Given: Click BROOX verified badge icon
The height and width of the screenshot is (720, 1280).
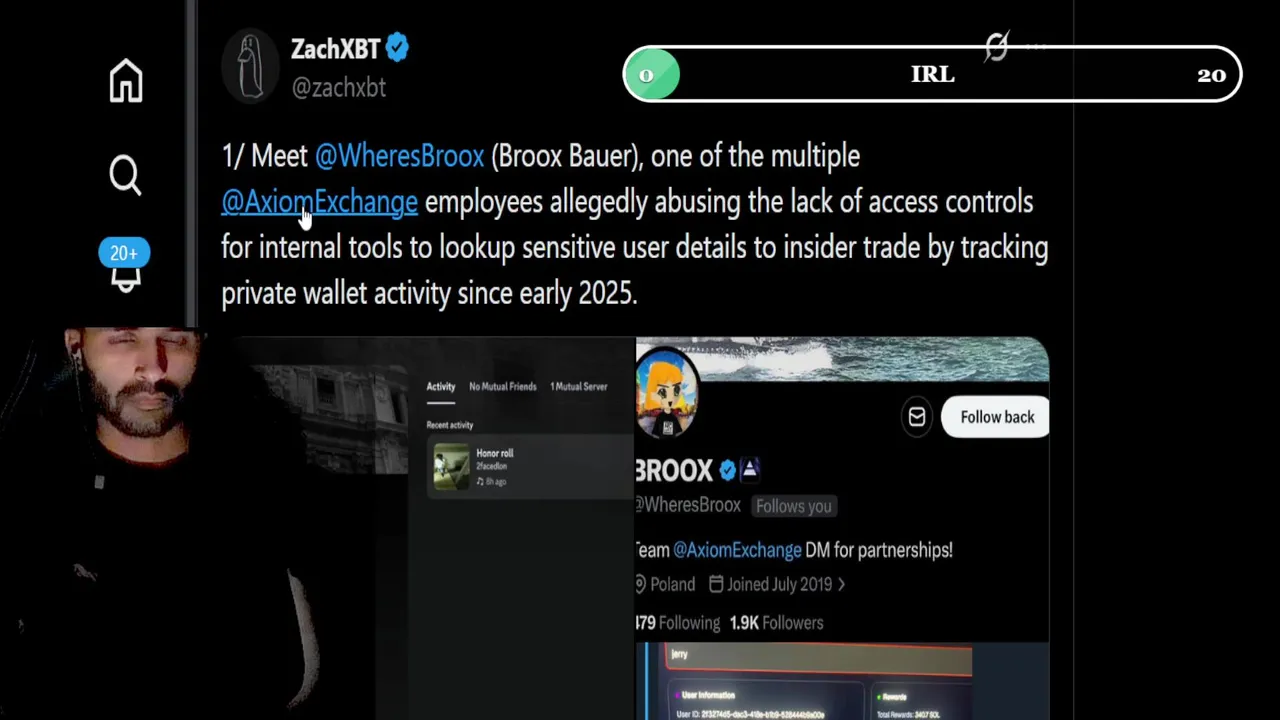Looking at the screenshot, I should [728, 470].
